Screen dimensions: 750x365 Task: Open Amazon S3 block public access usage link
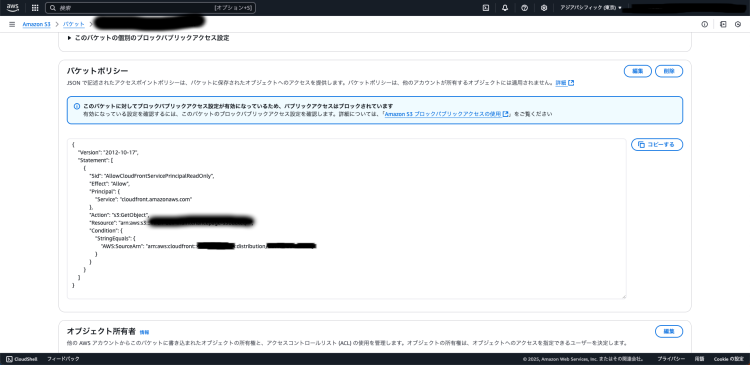[446, 114]
